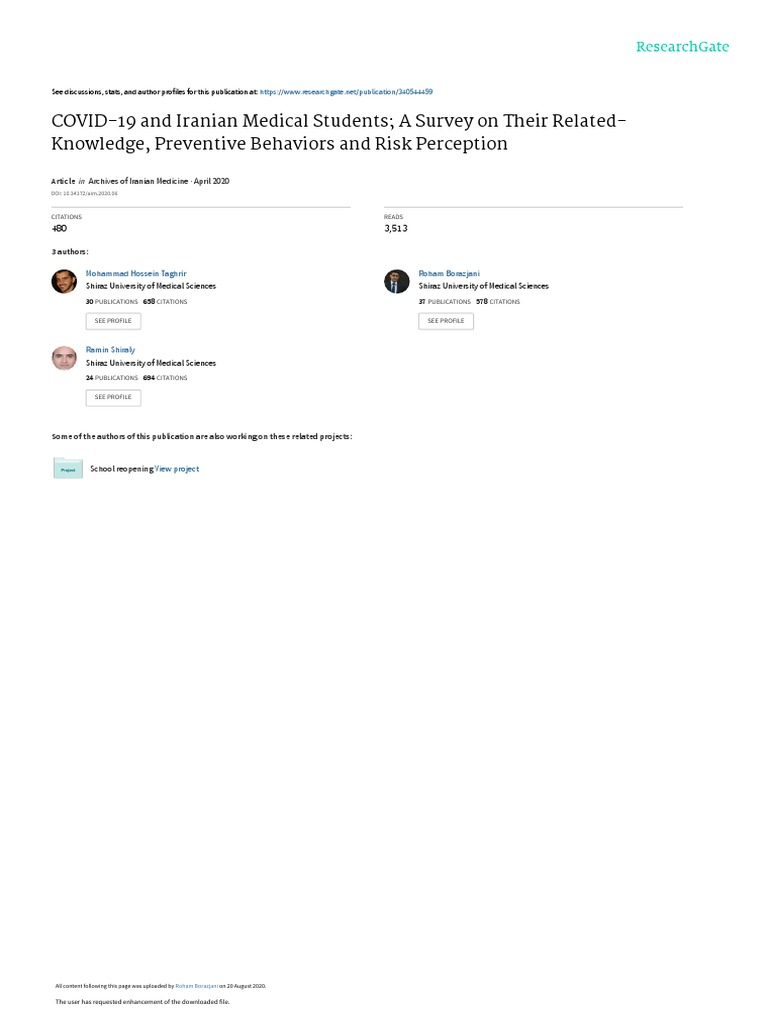The width and height of the screenshot is (768, 1024).
Task: Click the DOI text below the journal name
Action: [x=84, y=193]
